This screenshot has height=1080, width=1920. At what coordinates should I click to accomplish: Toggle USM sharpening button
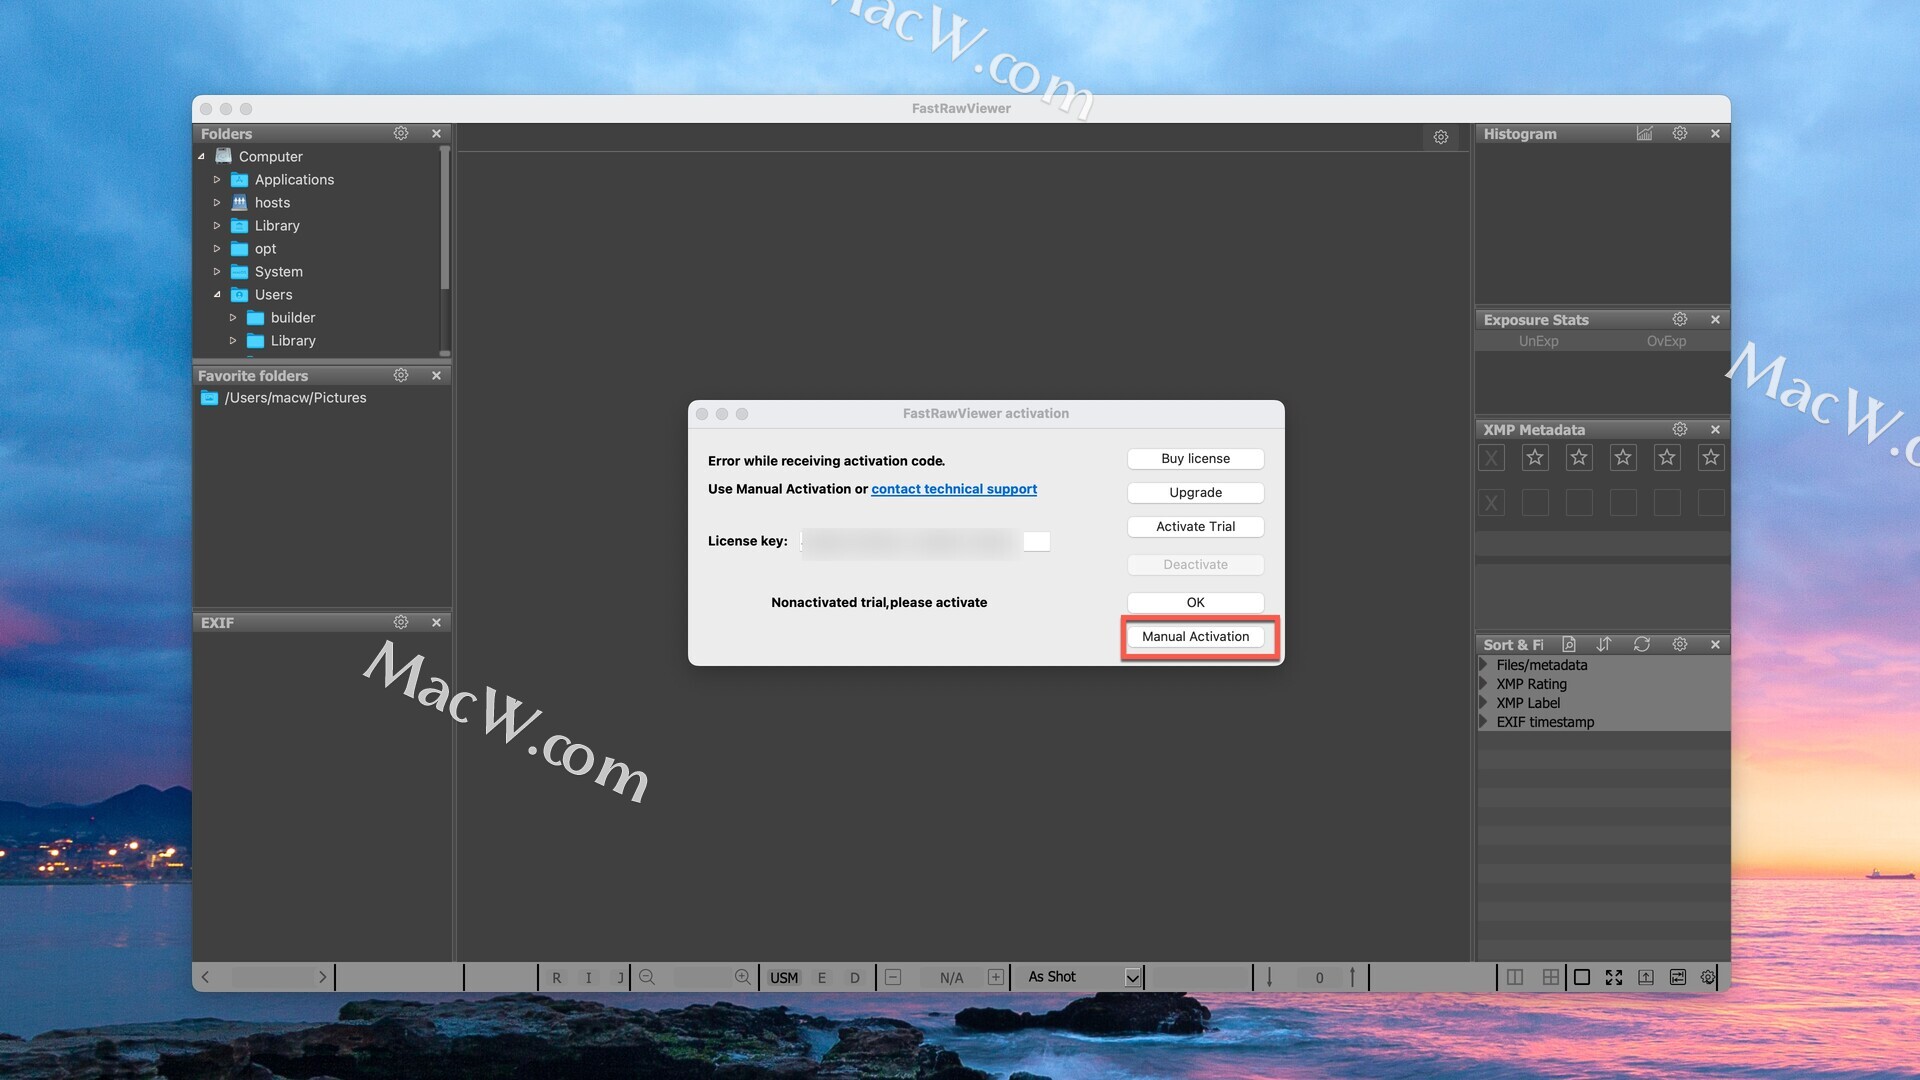pos(784,977)
